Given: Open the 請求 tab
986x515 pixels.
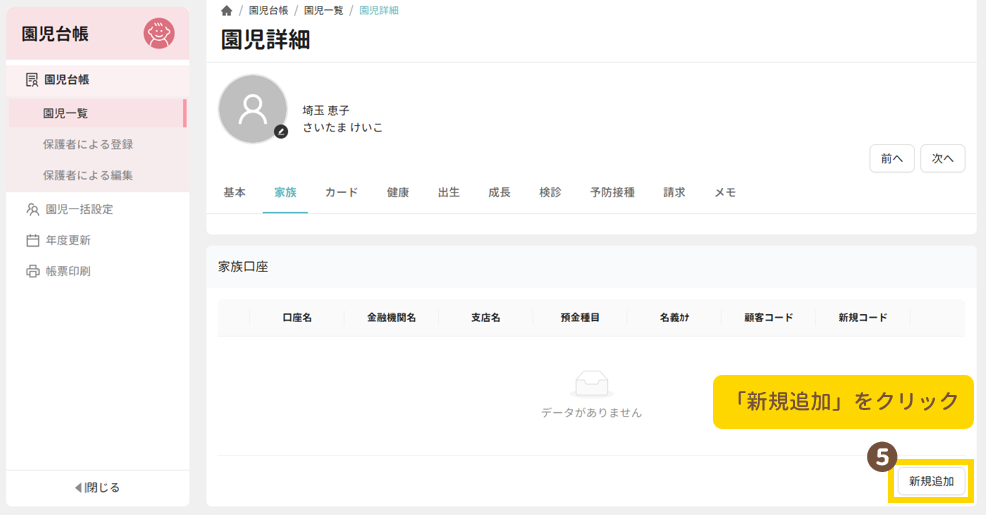Looking at the screenshot, I should 674,192.
